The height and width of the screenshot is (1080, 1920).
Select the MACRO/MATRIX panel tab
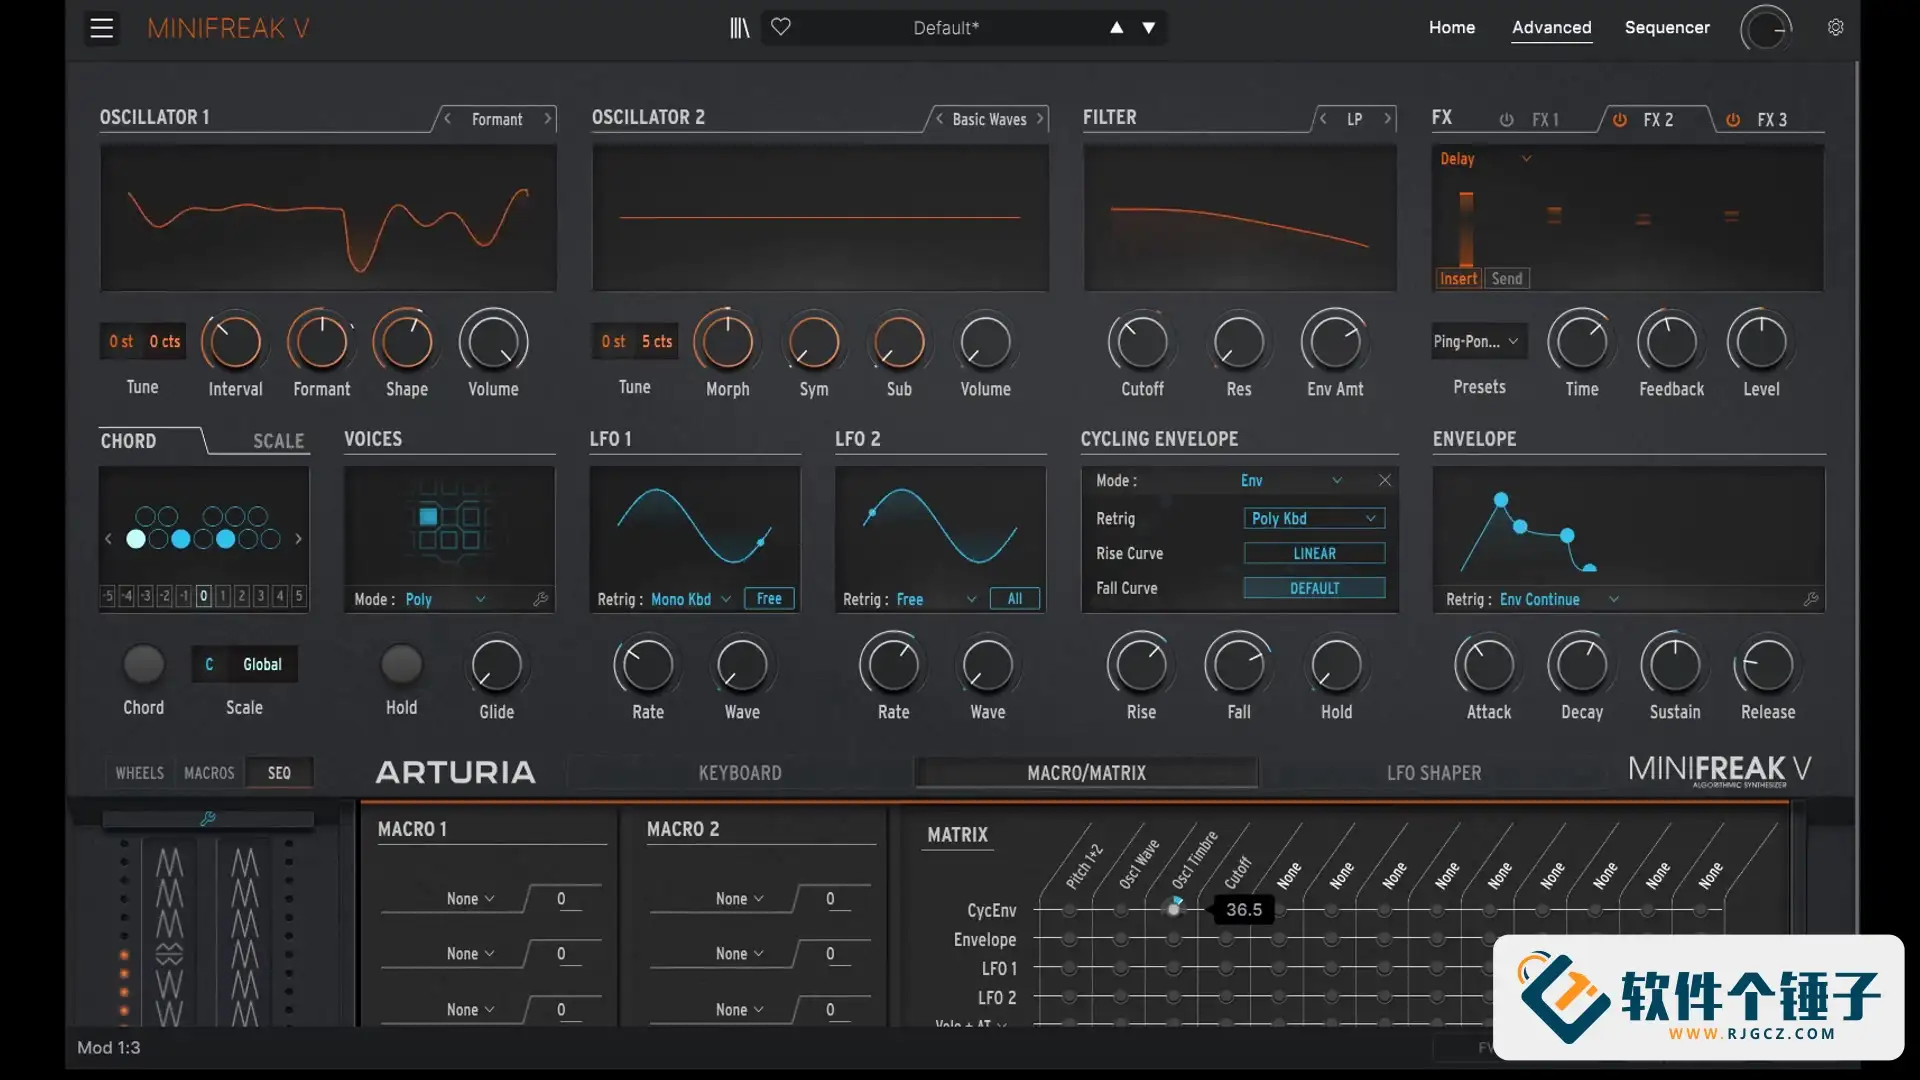click(1087, 773)
